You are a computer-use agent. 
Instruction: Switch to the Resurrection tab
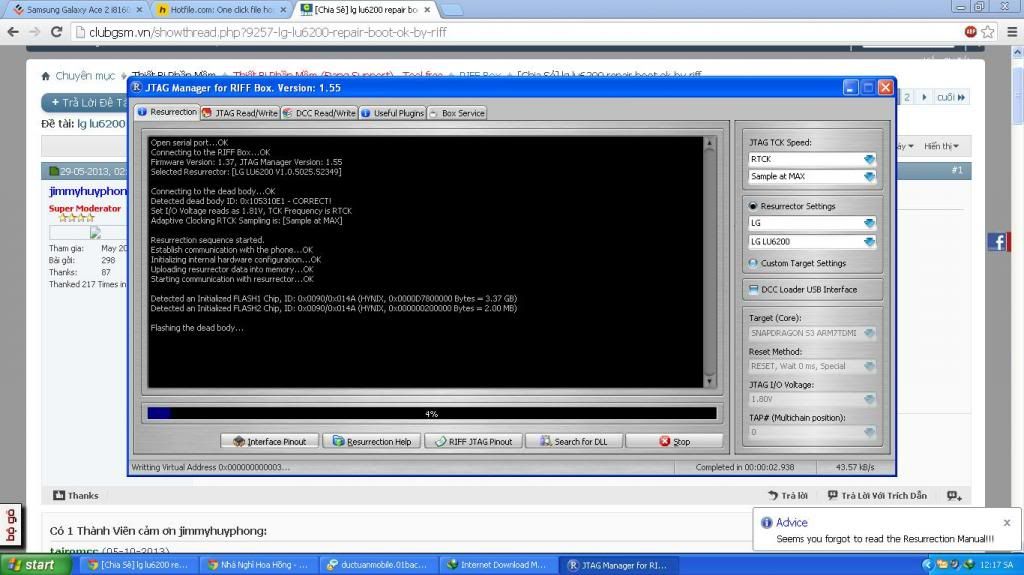167,112
